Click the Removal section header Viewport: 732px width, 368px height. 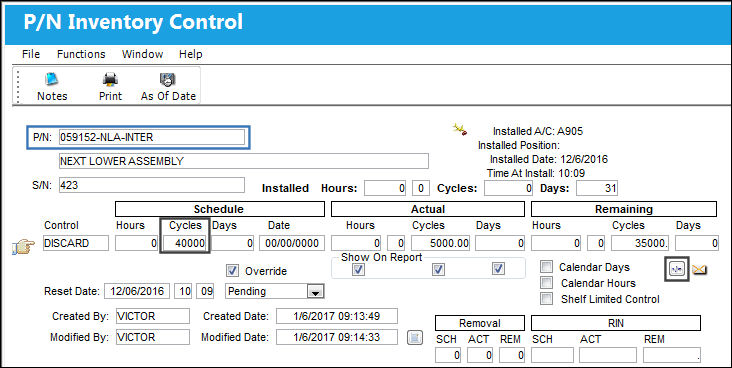click(479, 323)
